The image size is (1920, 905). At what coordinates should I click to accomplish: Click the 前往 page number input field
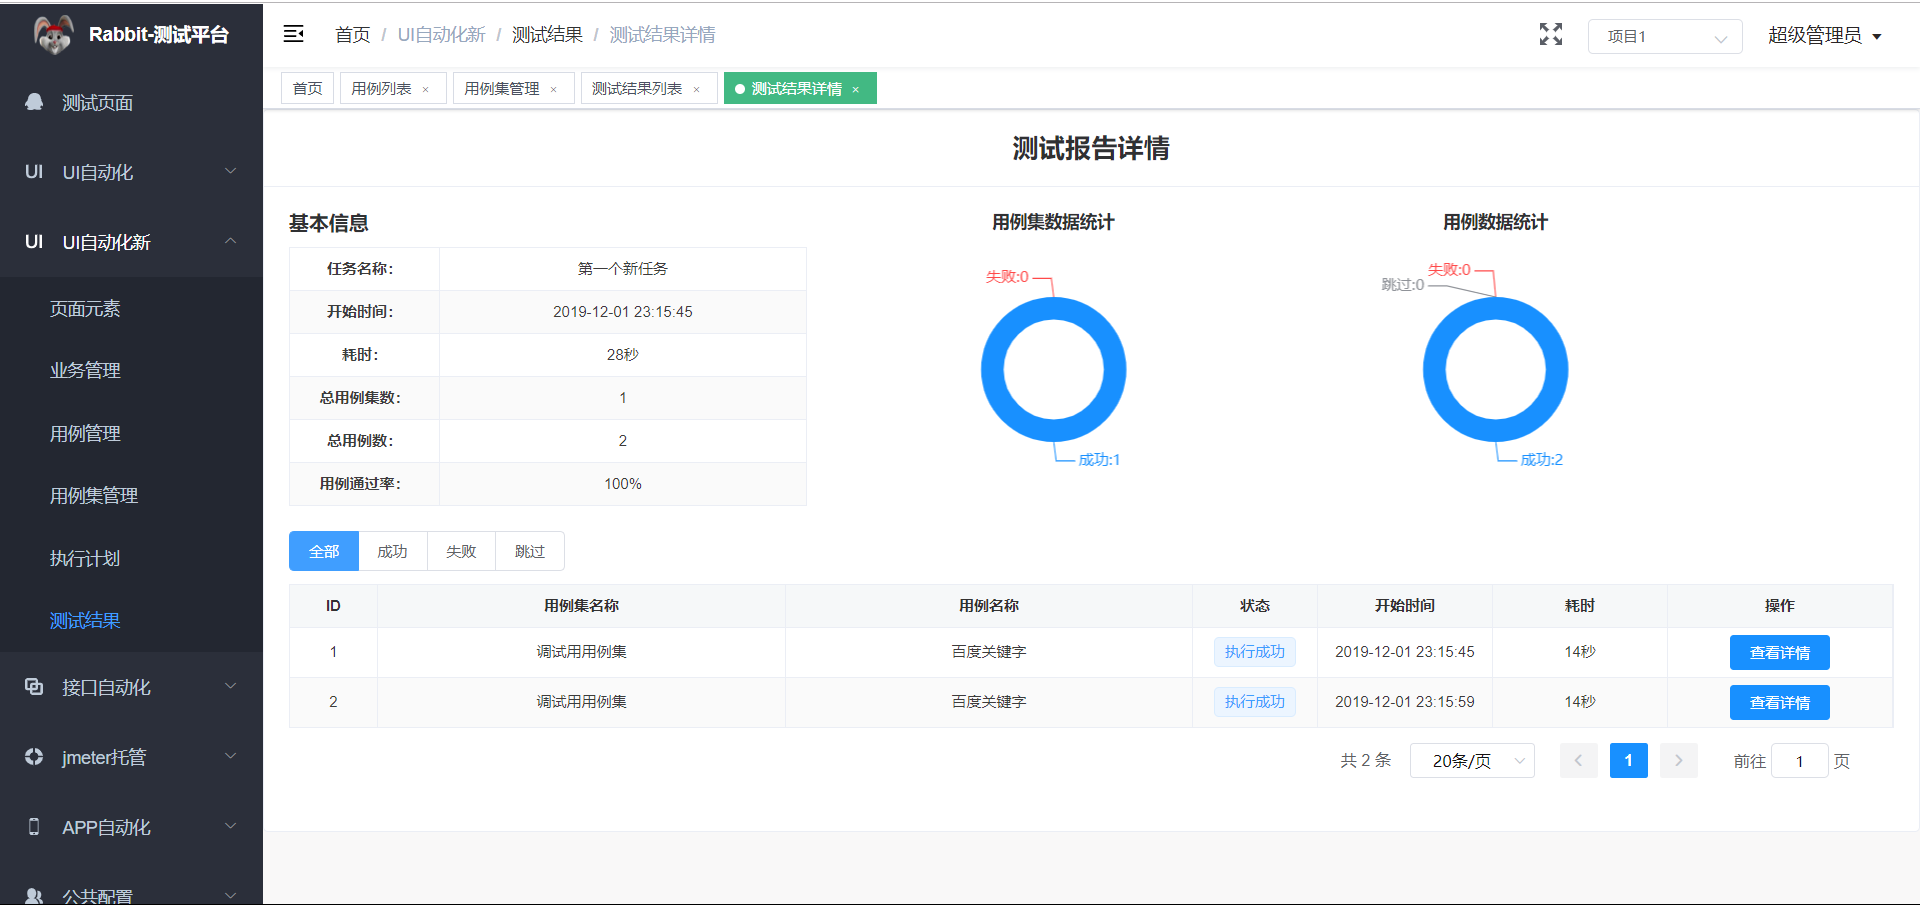1799,760
